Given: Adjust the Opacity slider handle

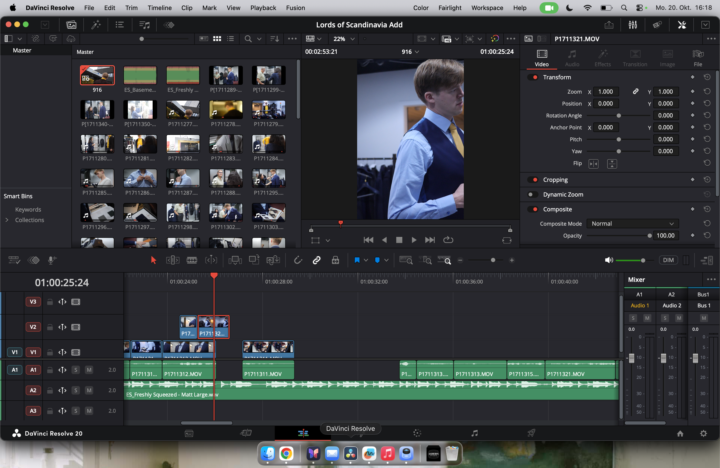Looking at the screenshot, I should coord(649,236).
